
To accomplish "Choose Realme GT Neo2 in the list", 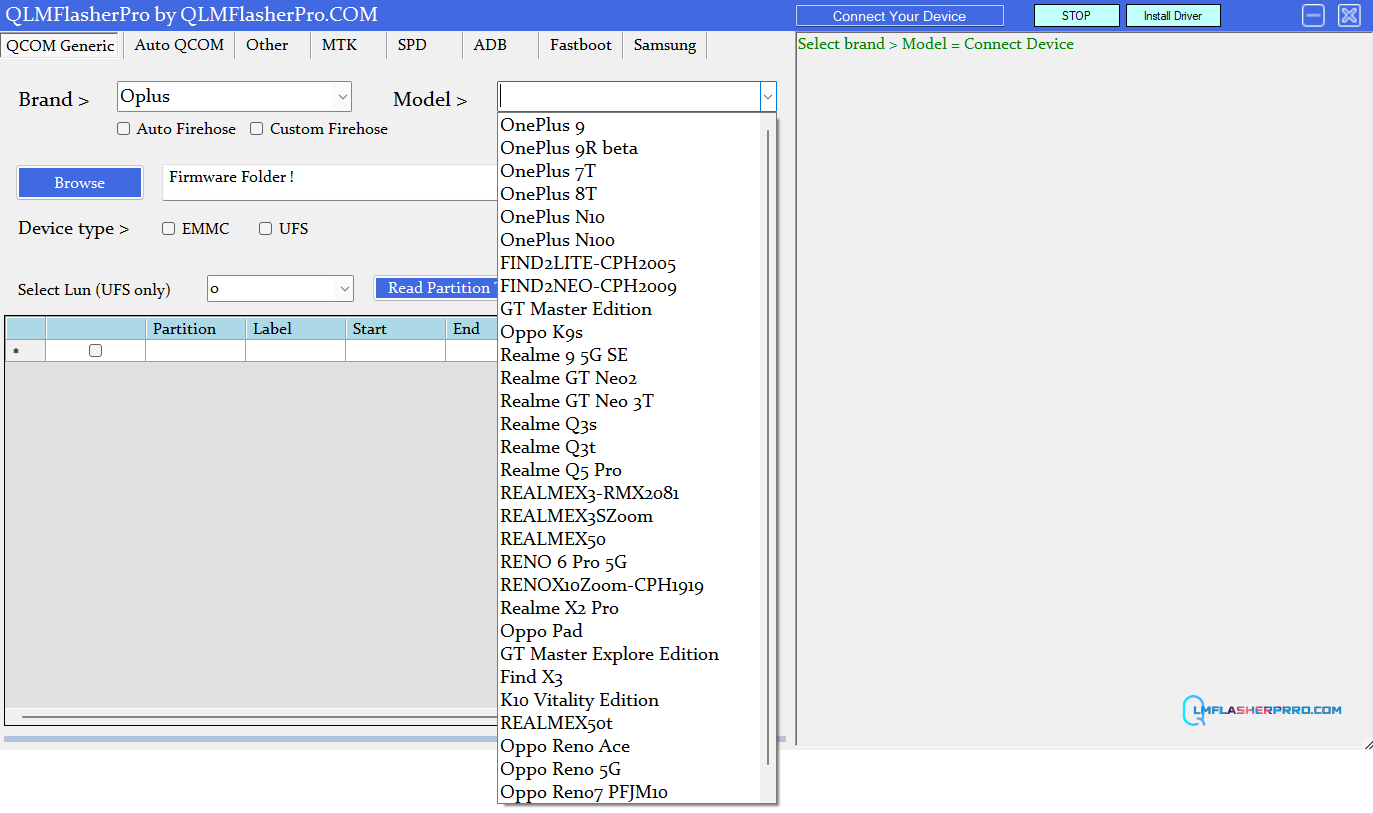I will click(568, 378).
